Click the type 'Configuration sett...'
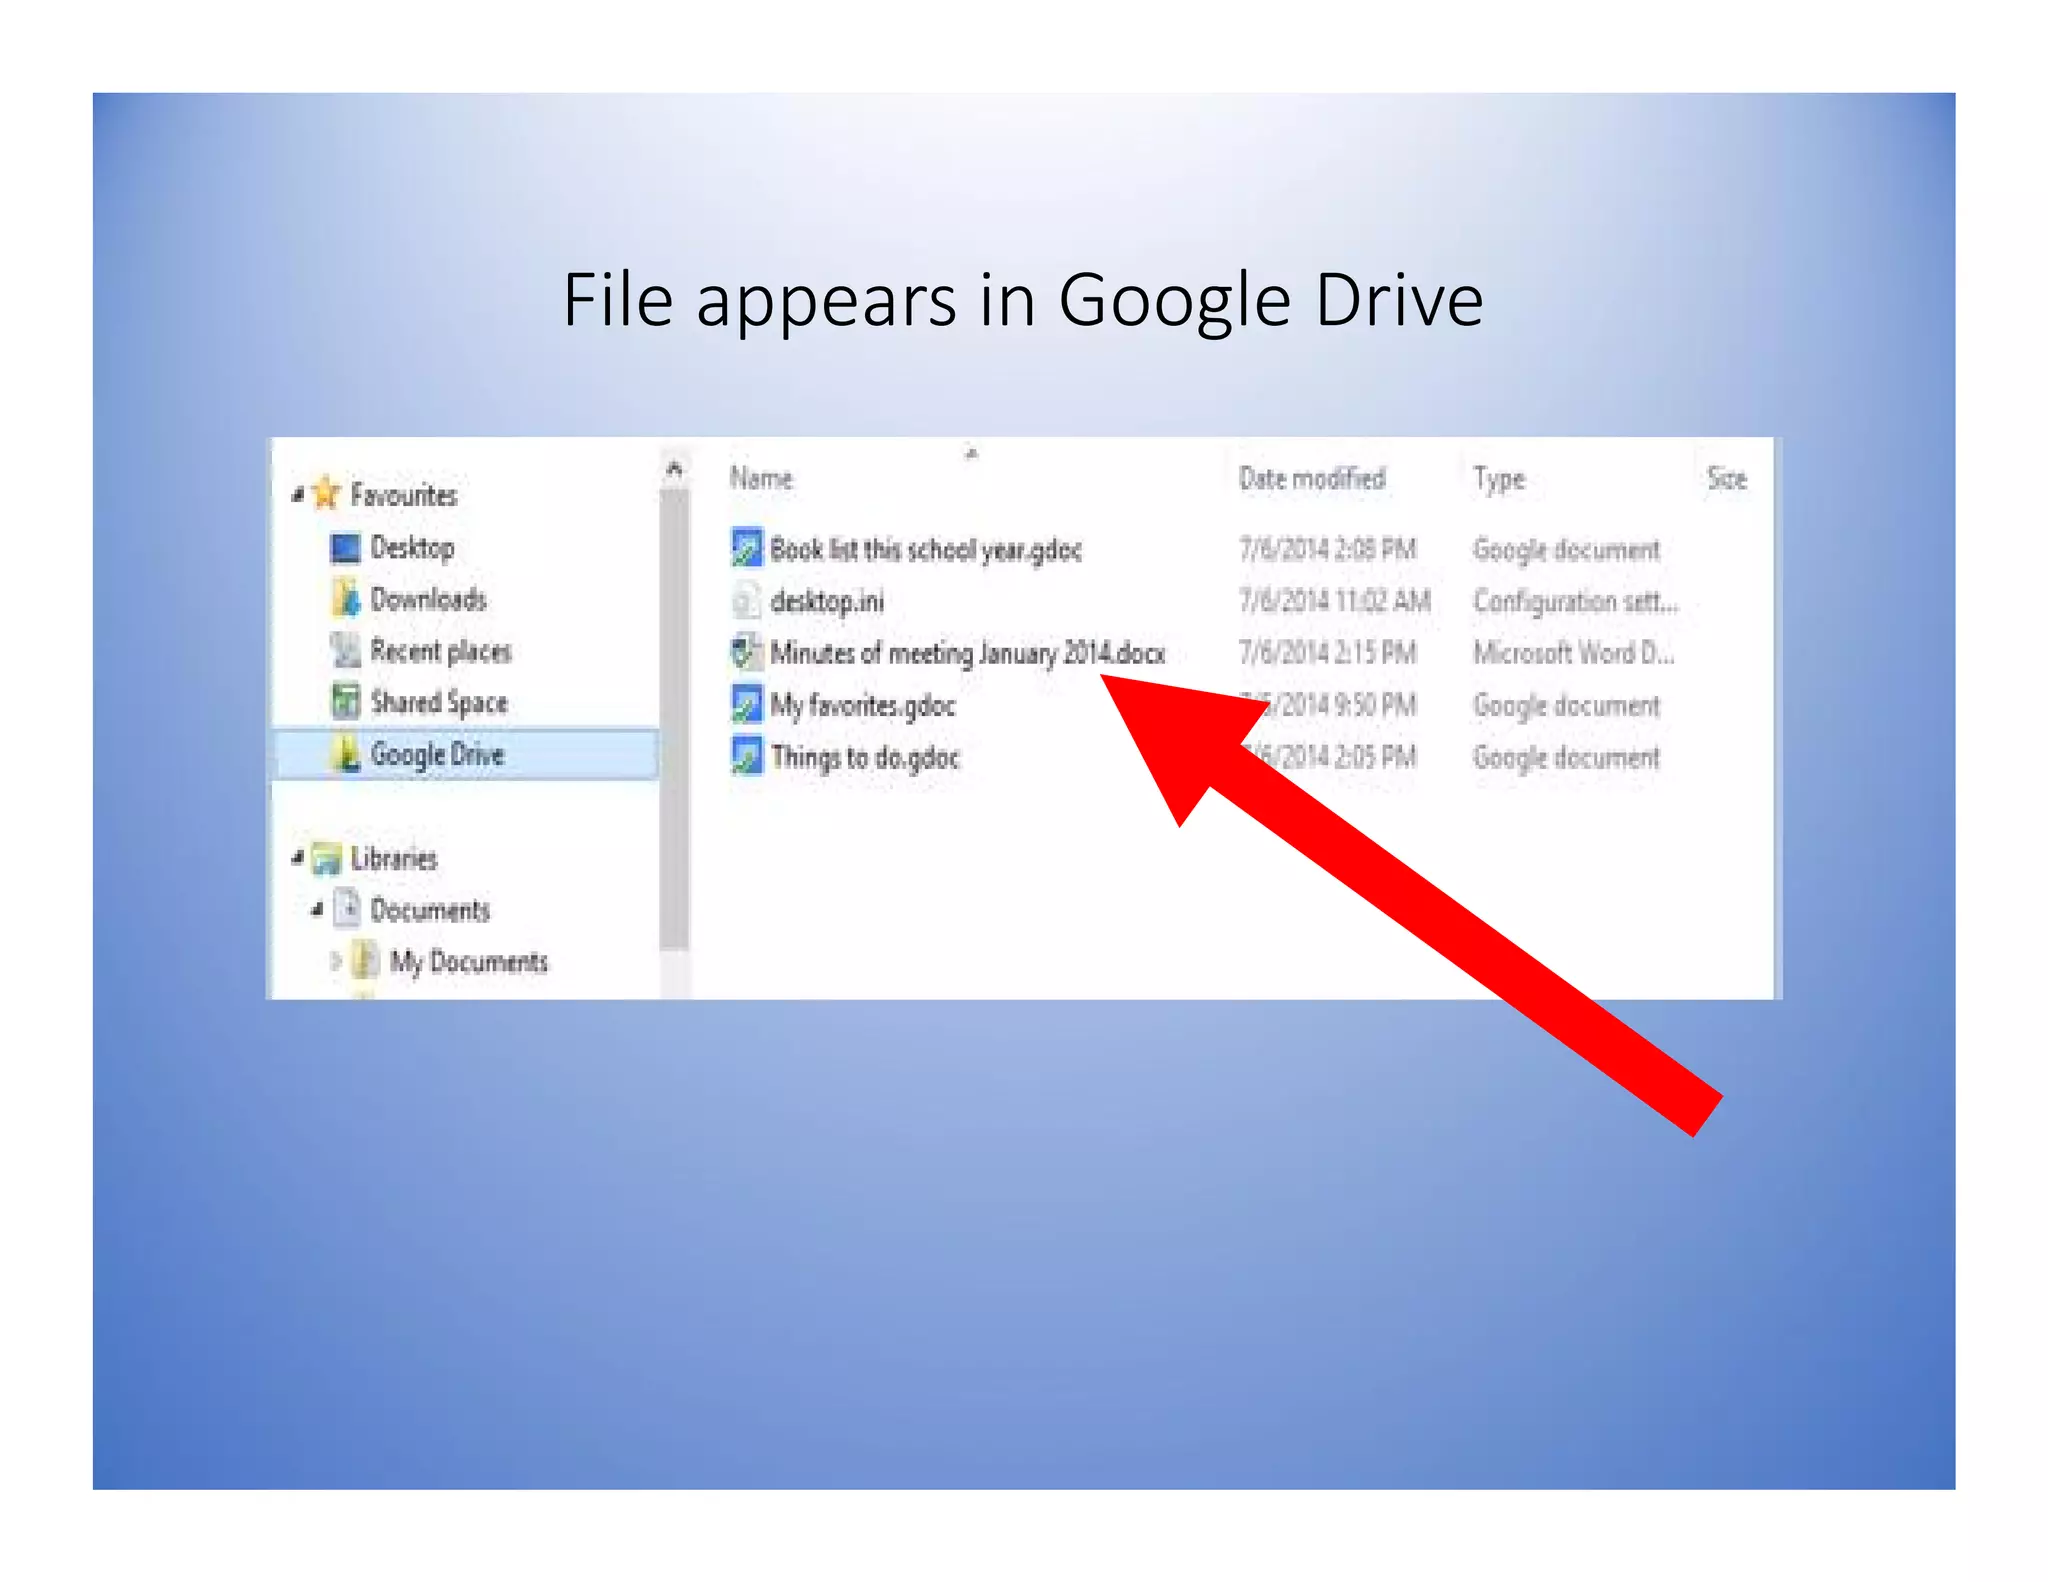Screen dimensions: 2048x1582 tap(1576, 602)
